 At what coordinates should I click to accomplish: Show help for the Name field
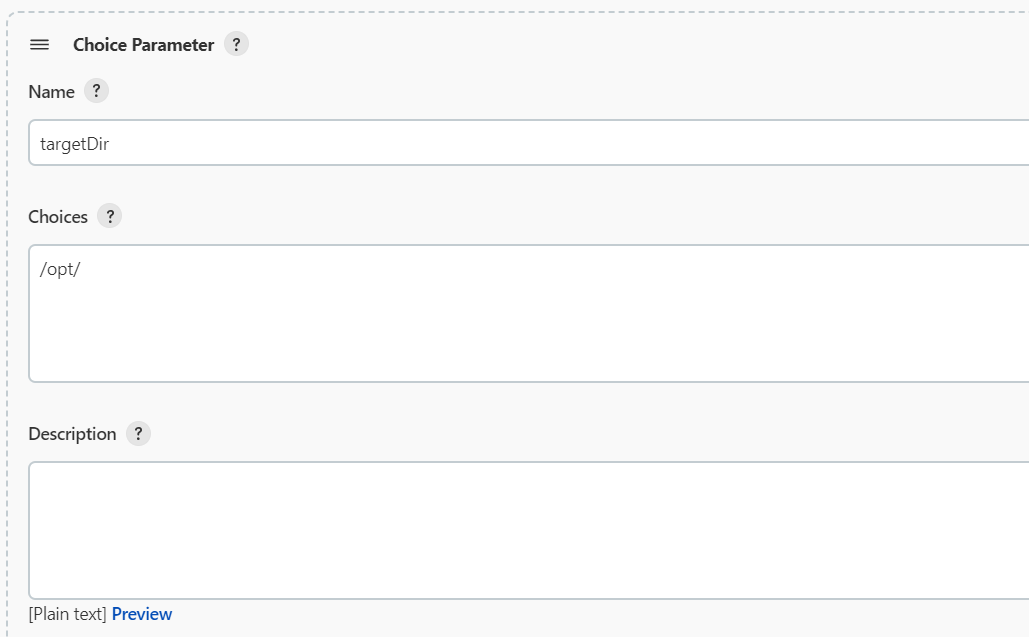pyautogui.click(x=96, y=91)
